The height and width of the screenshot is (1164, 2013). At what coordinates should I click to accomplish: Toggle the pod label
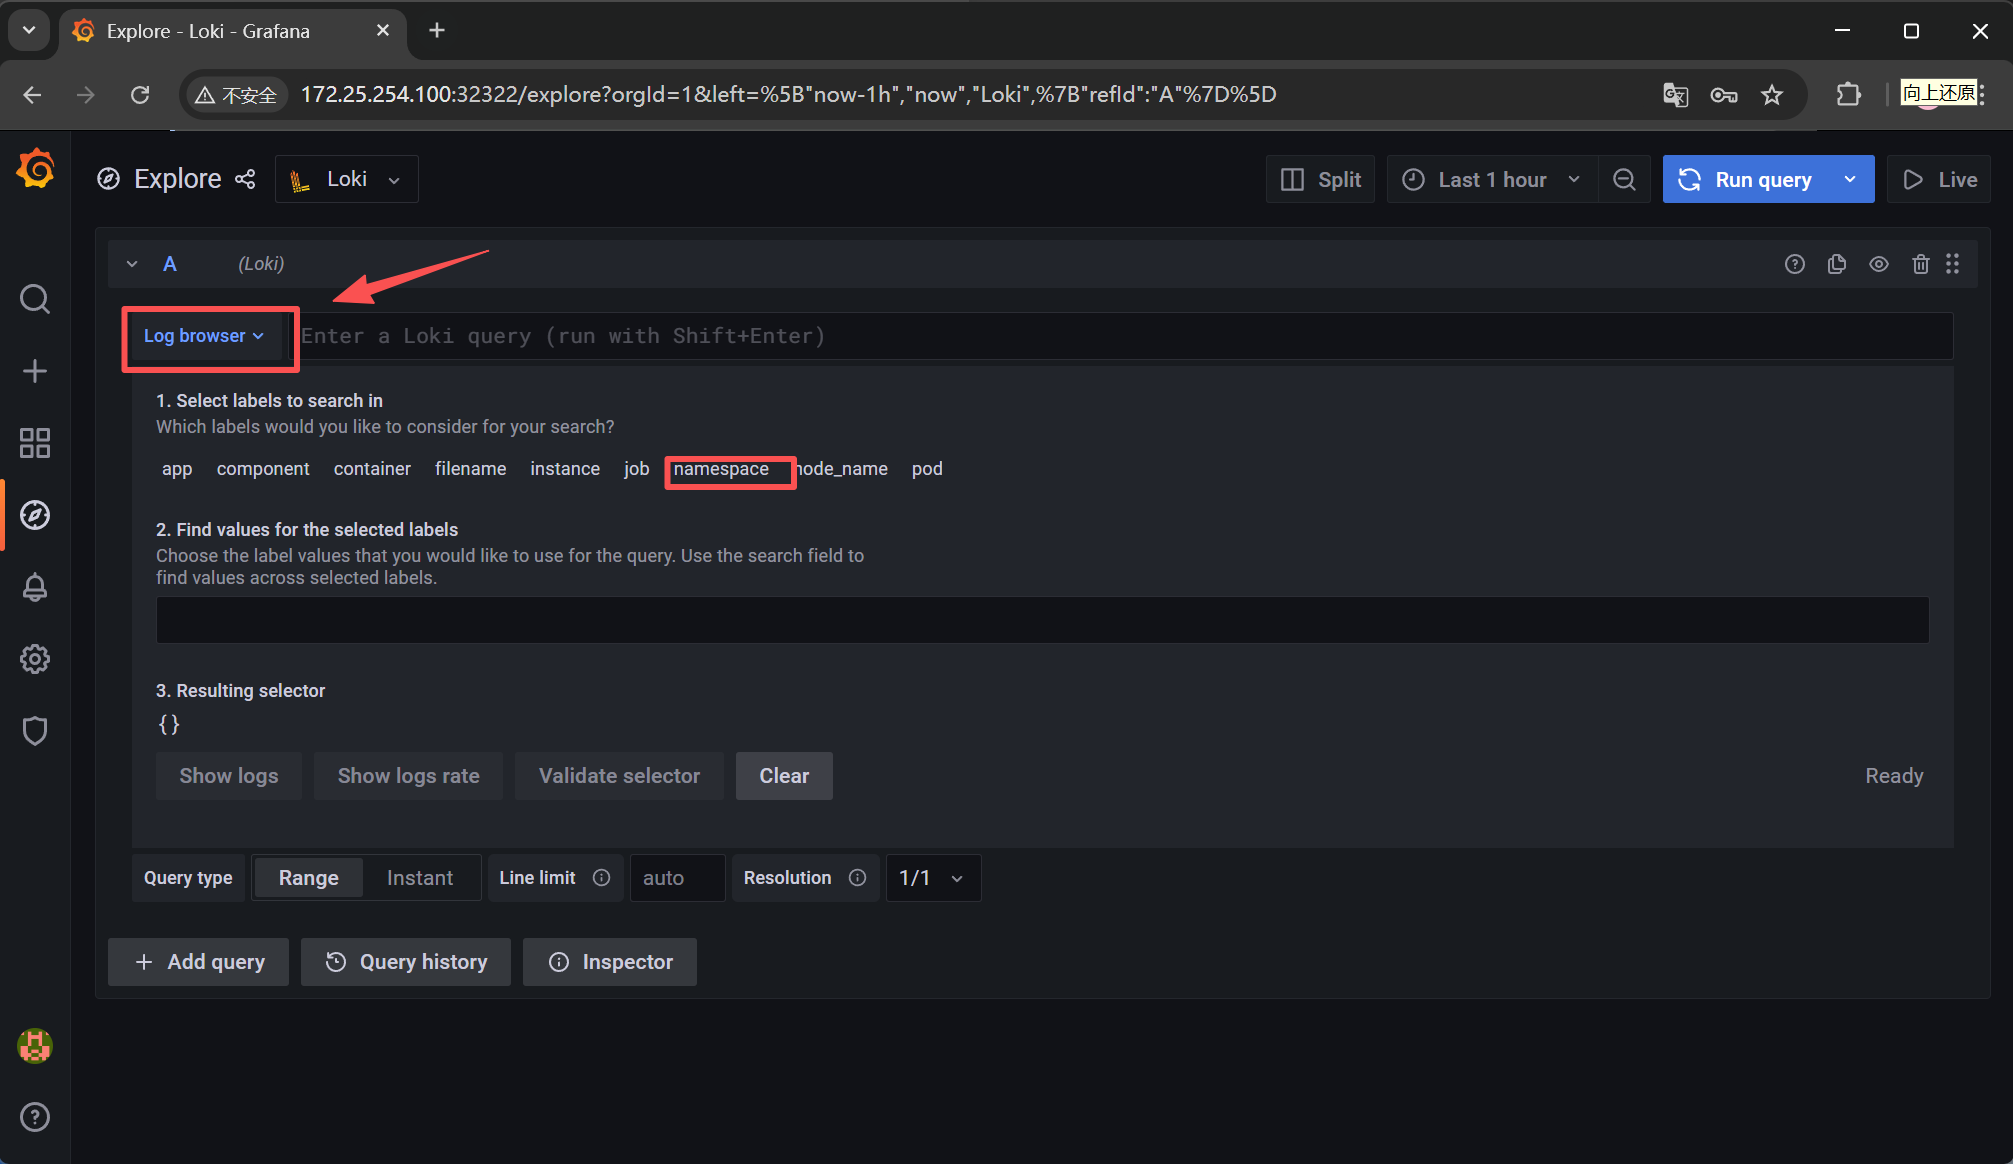coord(927,469)
